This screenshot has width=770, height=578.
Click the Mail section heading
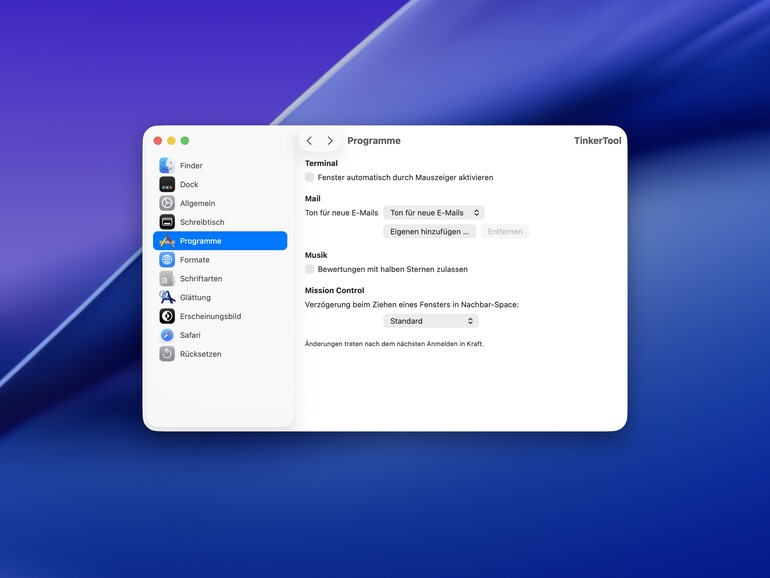pos(312,198)
